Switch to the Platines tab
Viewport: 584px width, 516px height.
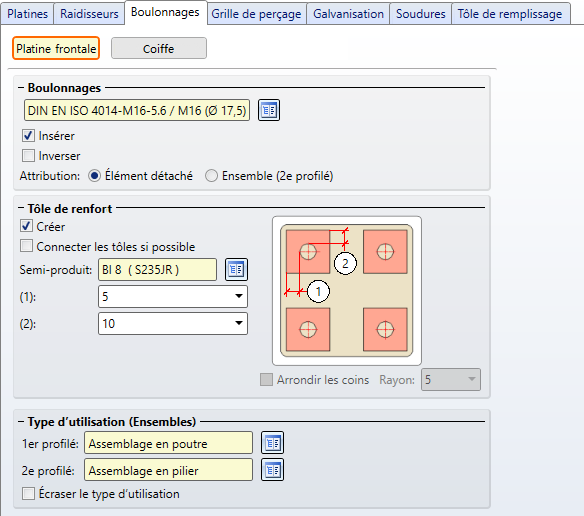[x=27, y=14]
